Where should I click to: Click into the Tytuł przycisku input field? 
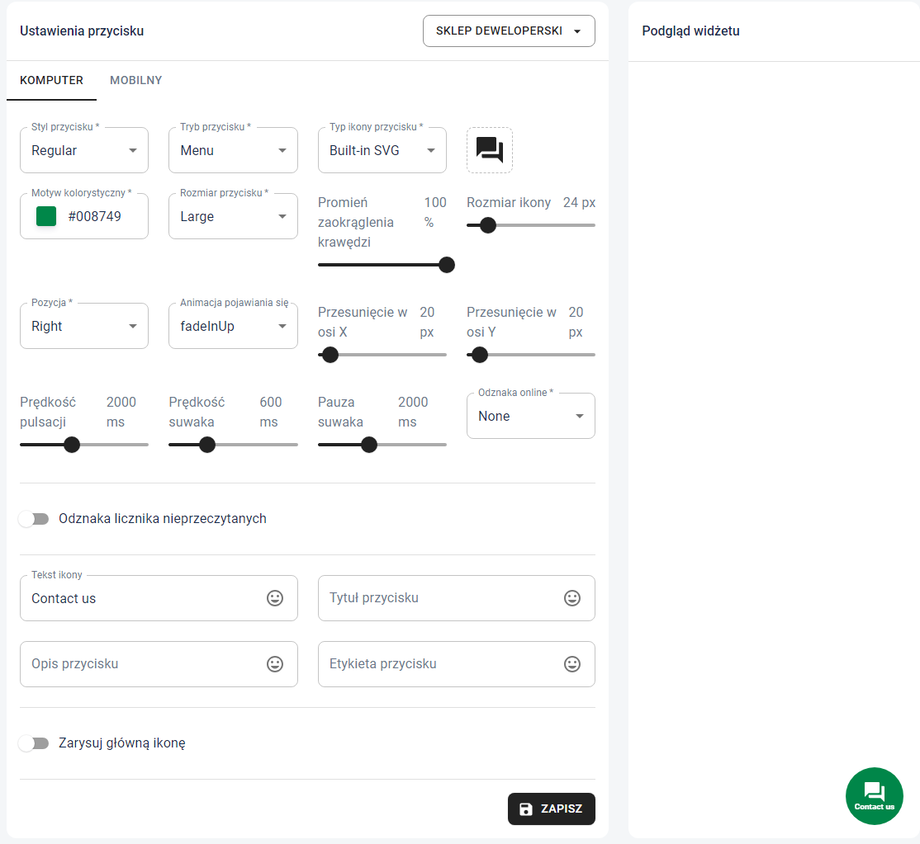click(x=440, y=598)
